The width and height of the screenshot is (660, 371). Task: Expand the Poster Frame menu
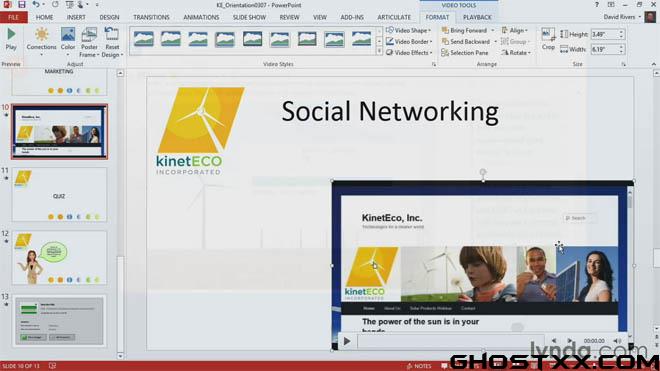[89, 42]
